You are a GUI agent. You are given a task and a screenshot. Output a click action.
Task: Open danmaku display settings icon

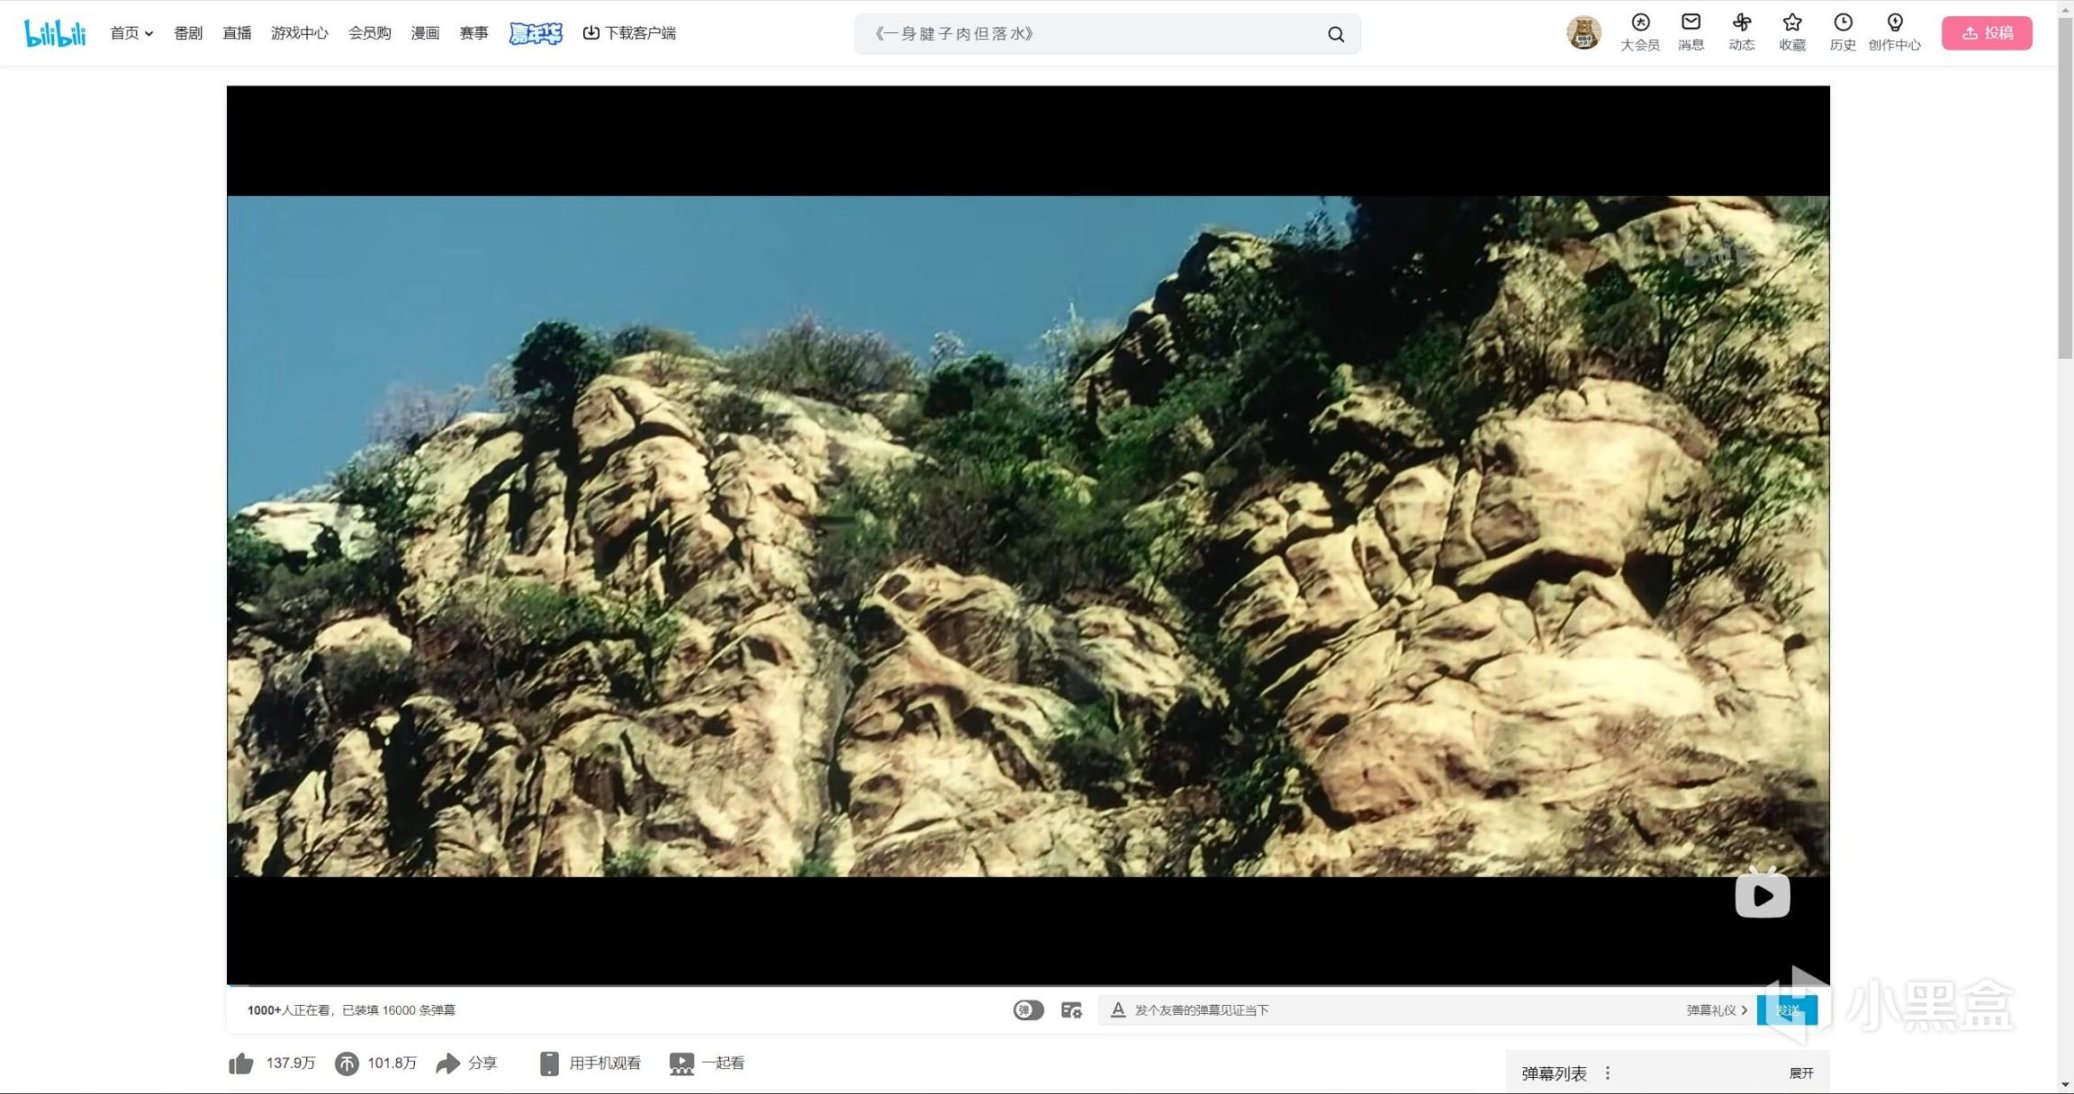point(1071,1010)
